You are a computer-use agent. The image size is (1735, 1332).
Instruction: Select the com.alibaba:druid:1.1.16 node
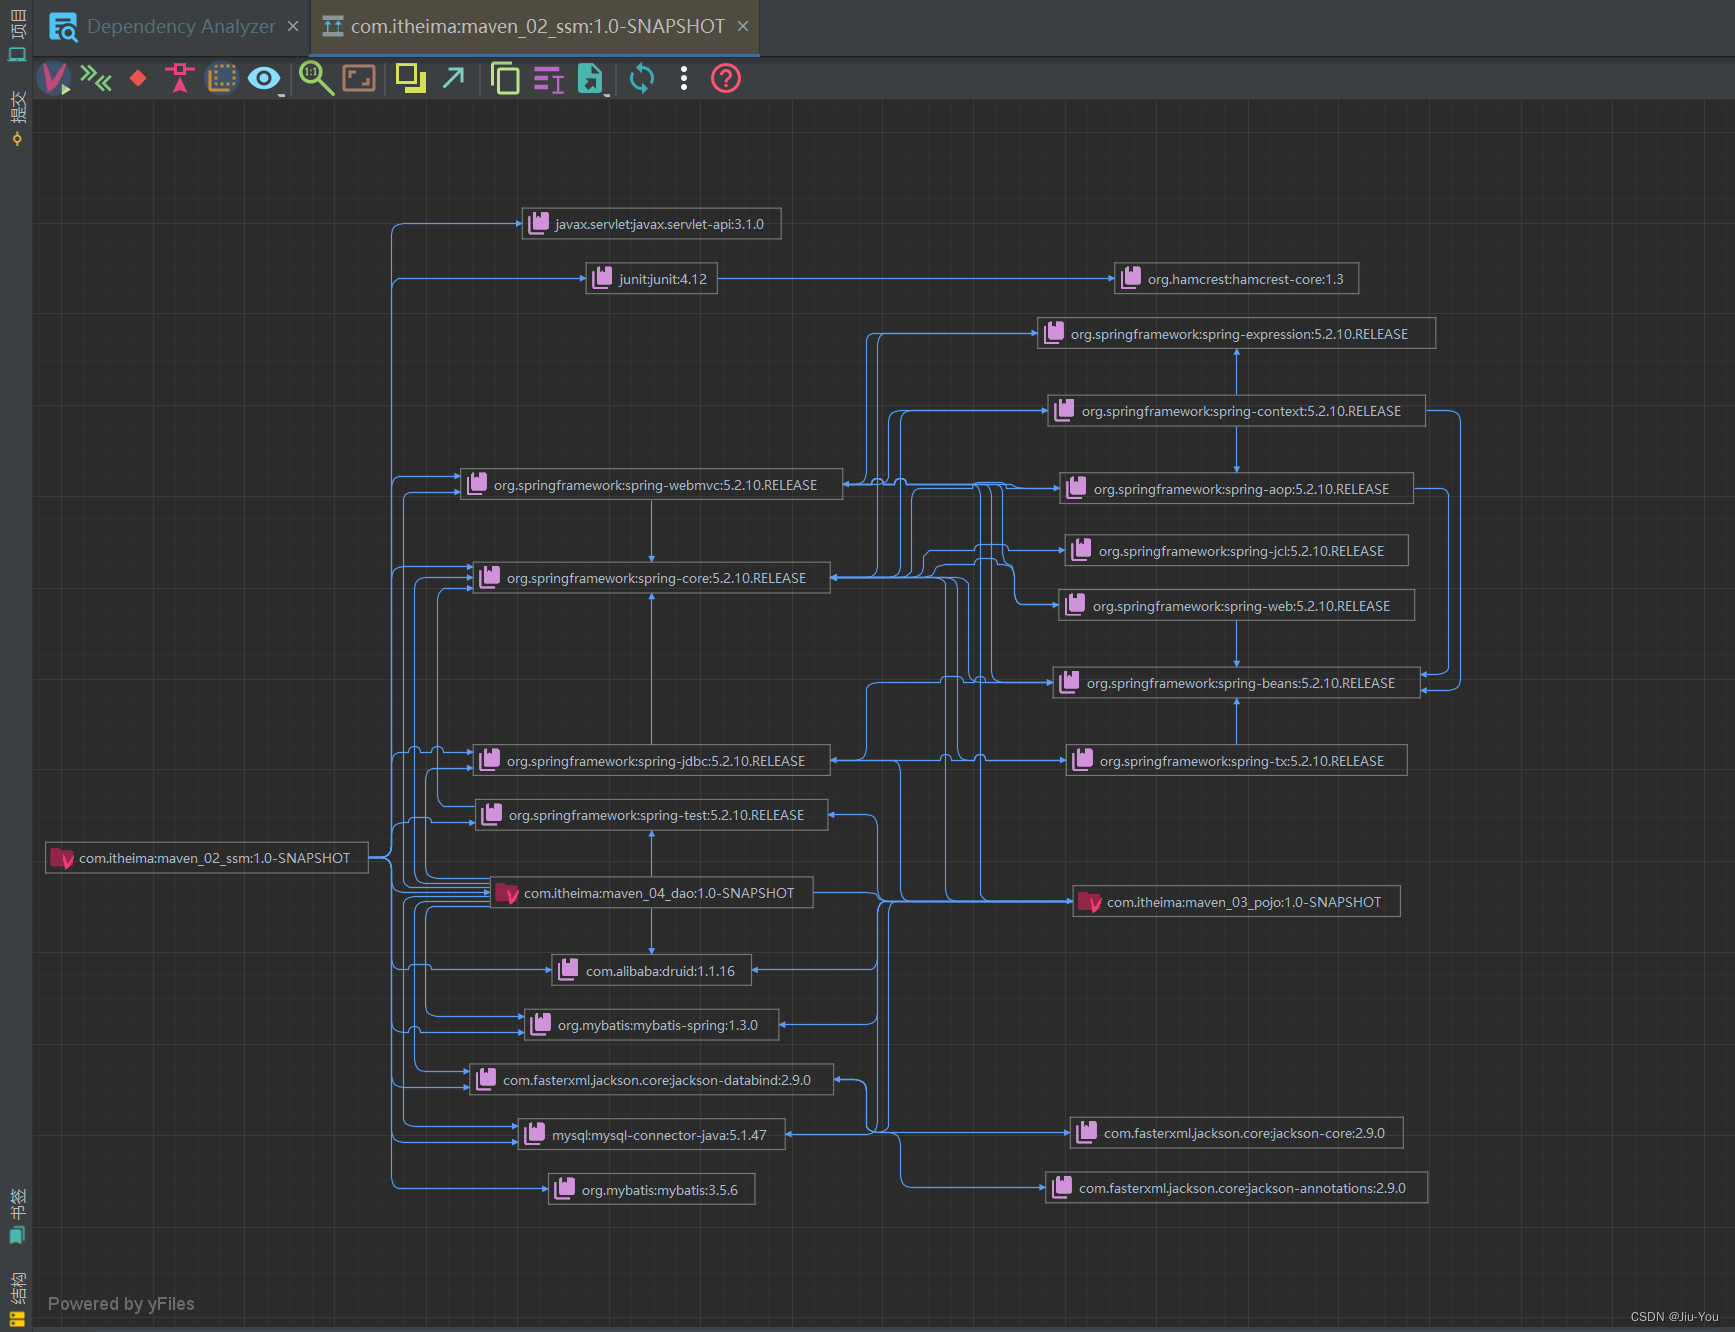[651, 971]
